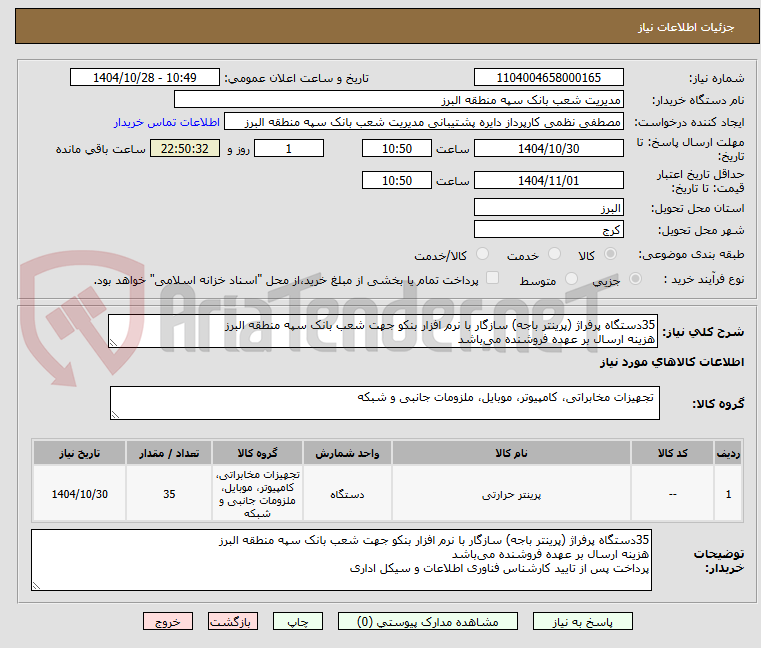This screenshot has height=648, width=761.
Task: Click the خروج exit button
Action: click(x=167, y=621)
